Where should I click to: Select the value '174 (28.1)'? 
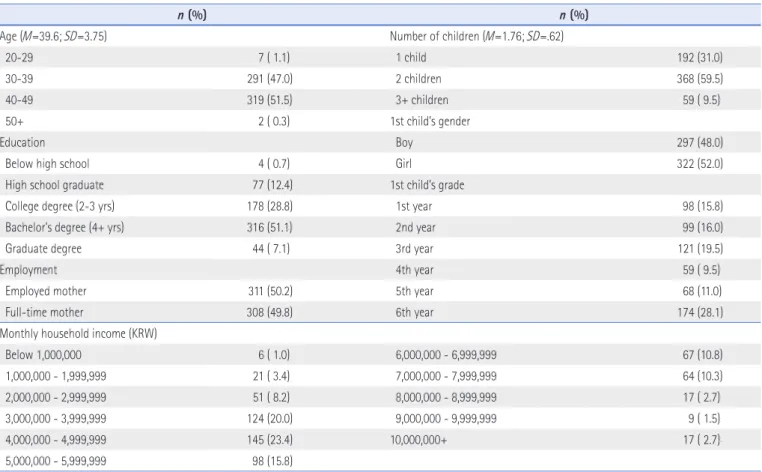[x=700, y=313]
